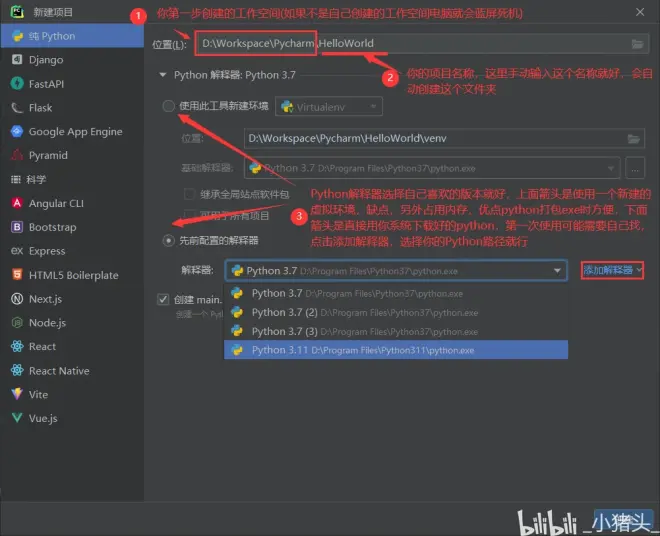Select the HTML5 Boilerplate icon
Image resolution: width=660 pixels, height=536 pixels.
tap(18, 275)
